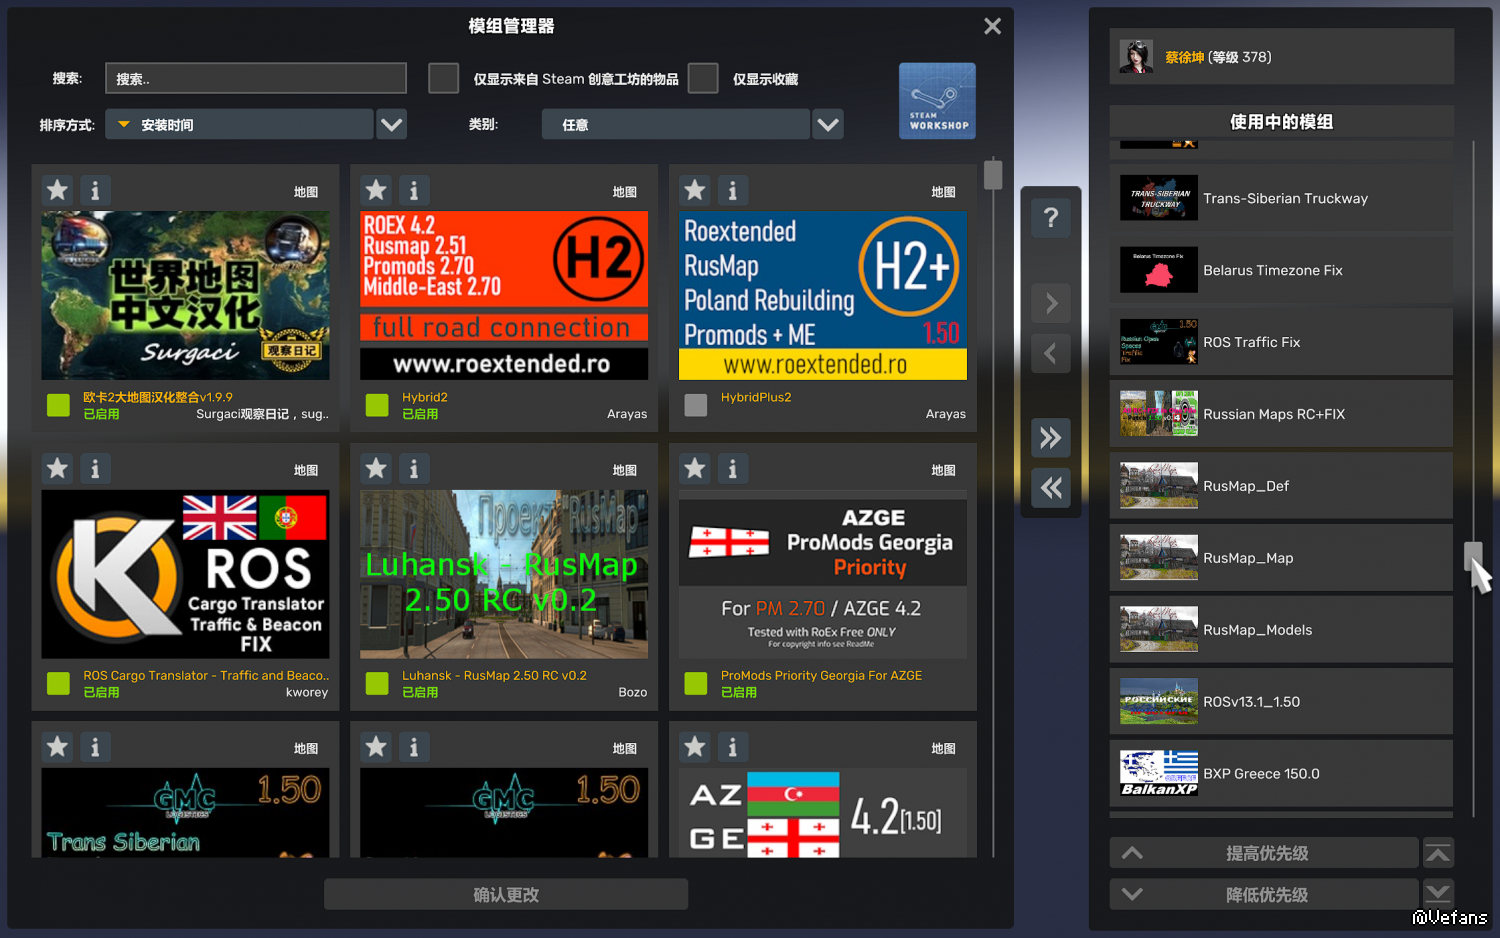The height and width of the screenshot is (938, 1500).
Task: Mark HybridPlus2 as favorite using the star
Action: pyautogui.click(x=695, y=190)
